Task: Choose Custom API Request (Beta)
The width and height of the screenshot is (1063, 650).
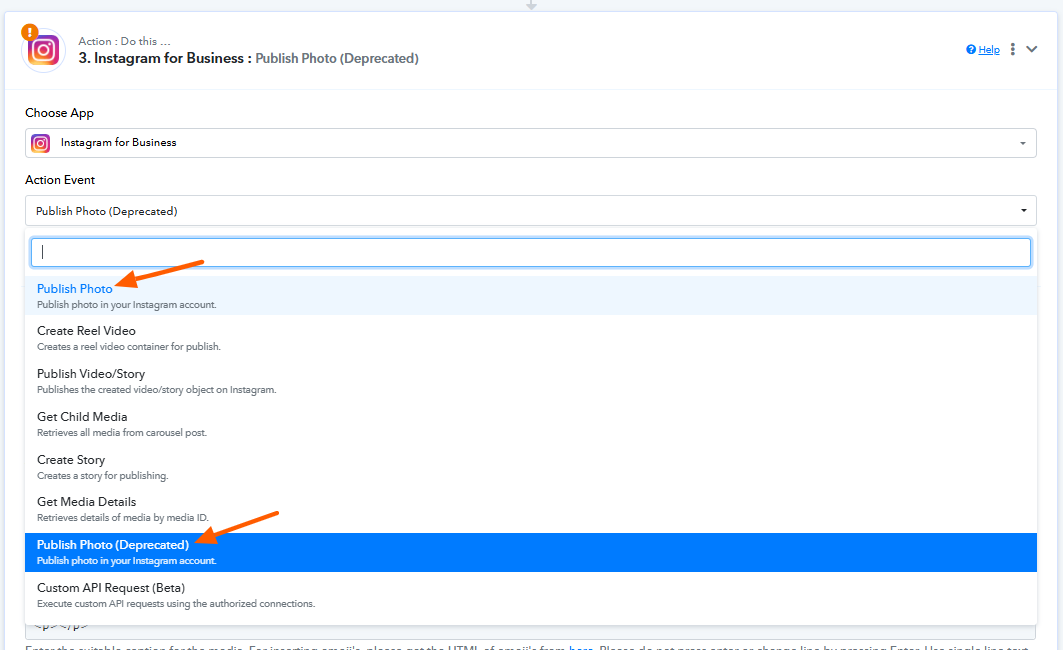Action: (111, 588)
